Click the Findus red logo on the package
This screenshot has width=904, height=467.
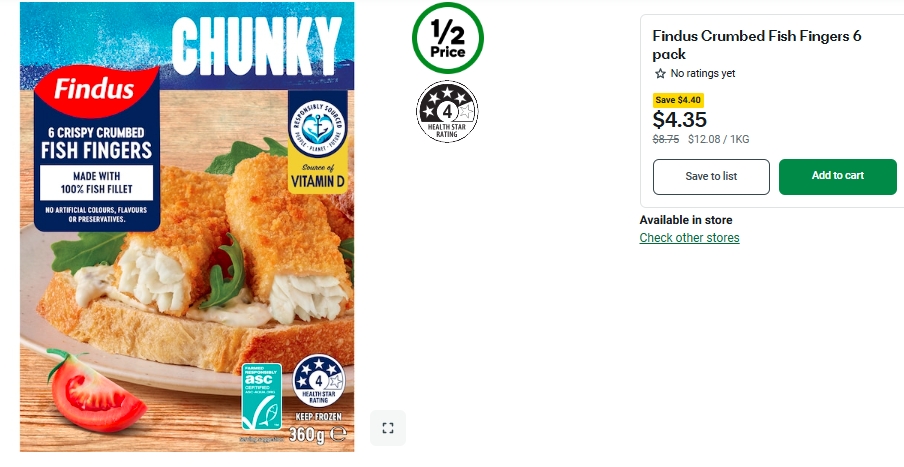click(96, 90)
